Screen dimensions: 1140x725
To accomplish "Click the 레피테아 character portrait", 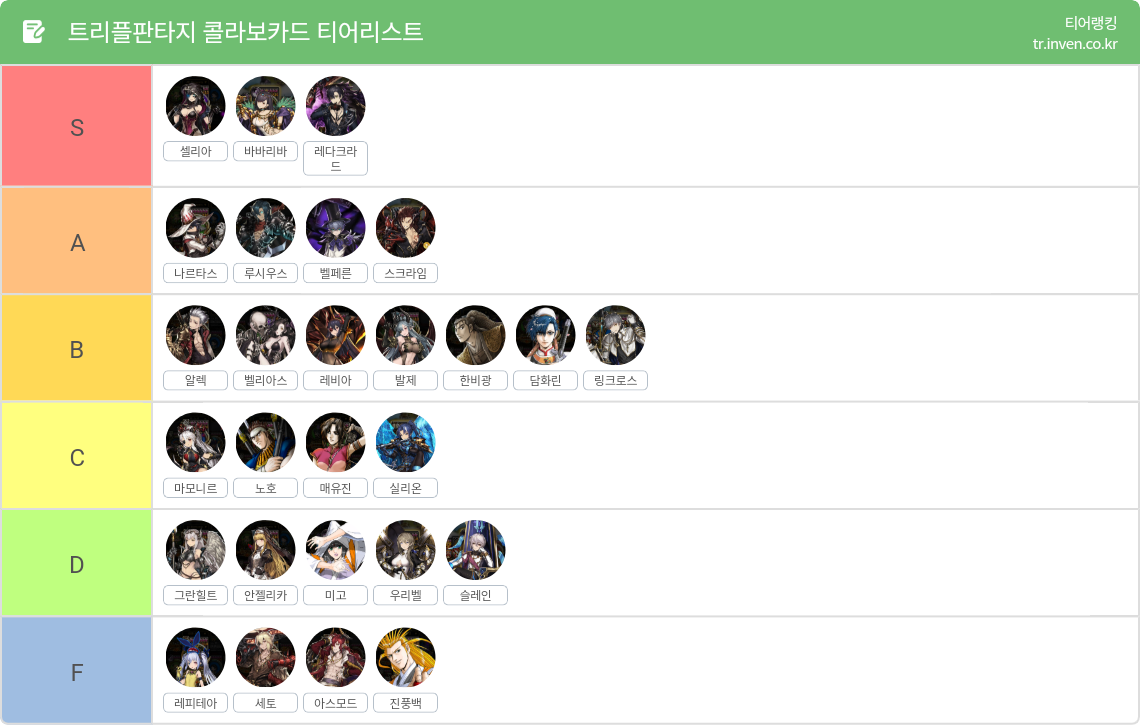I will point(196,658).
